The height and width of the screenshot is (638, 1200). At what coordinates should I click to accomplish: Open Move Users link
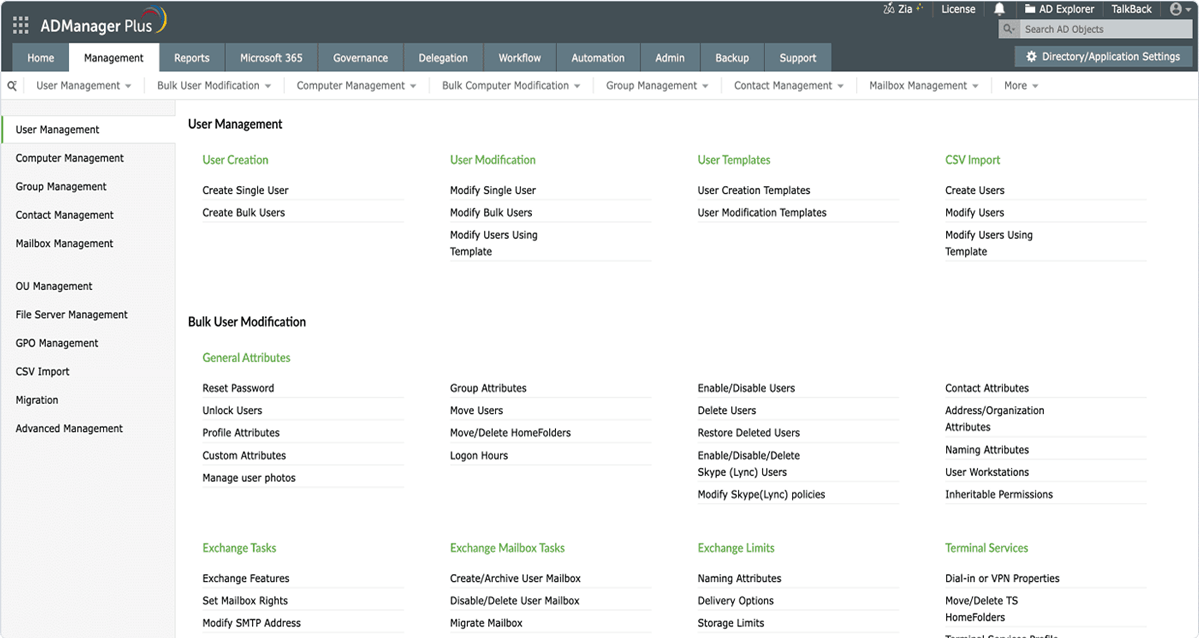tap(477, 411)
